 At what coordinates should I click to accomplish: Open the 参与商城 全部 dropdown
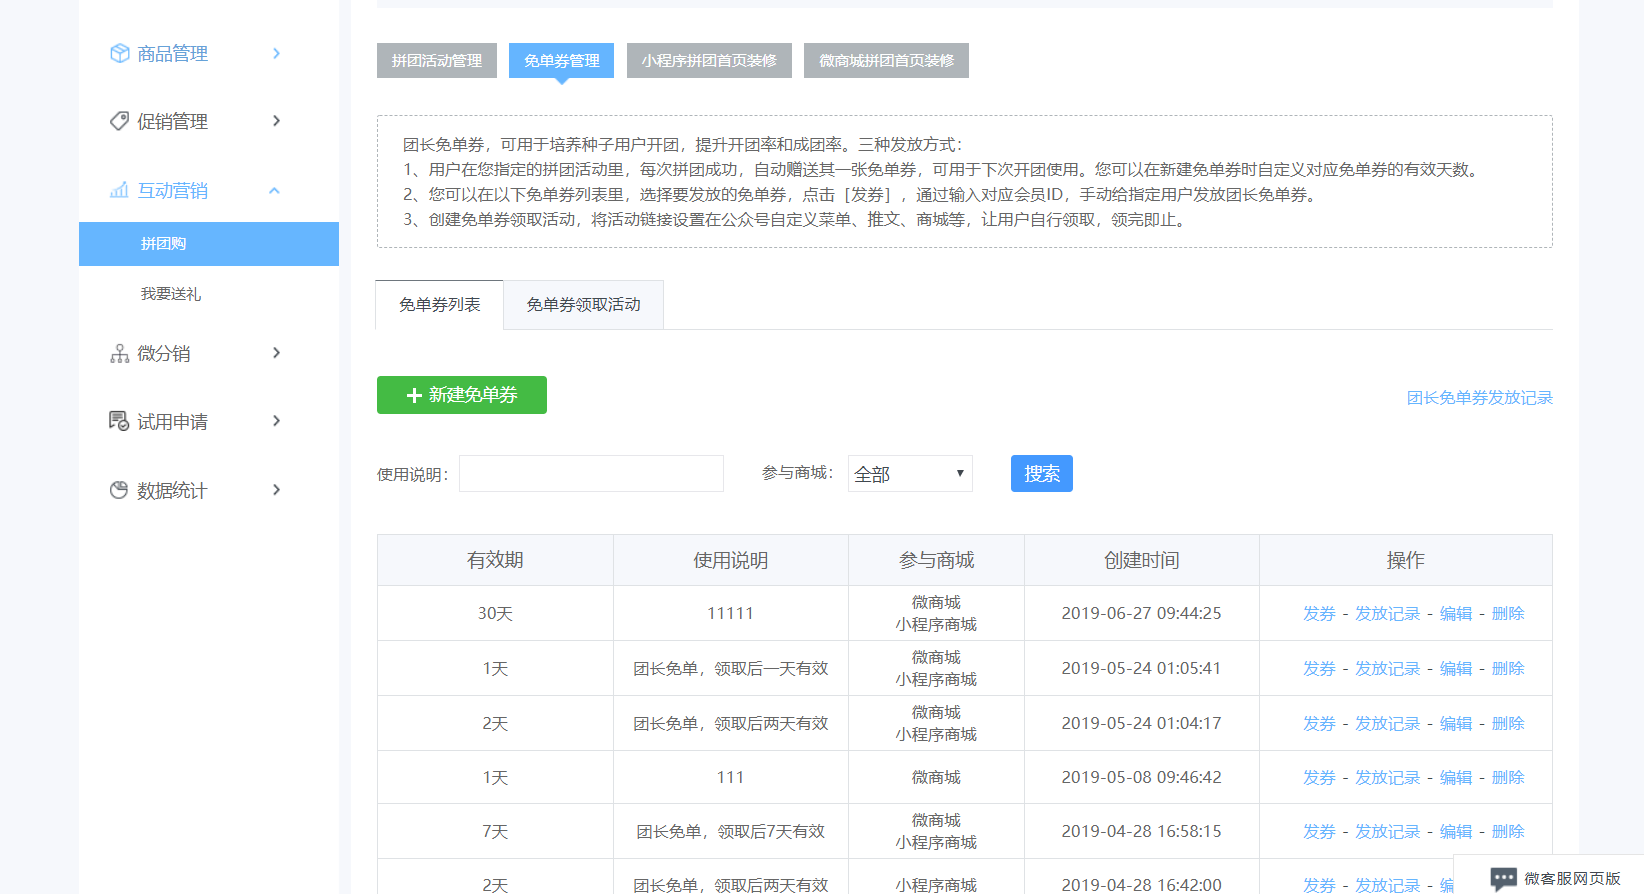coord(910,474)
